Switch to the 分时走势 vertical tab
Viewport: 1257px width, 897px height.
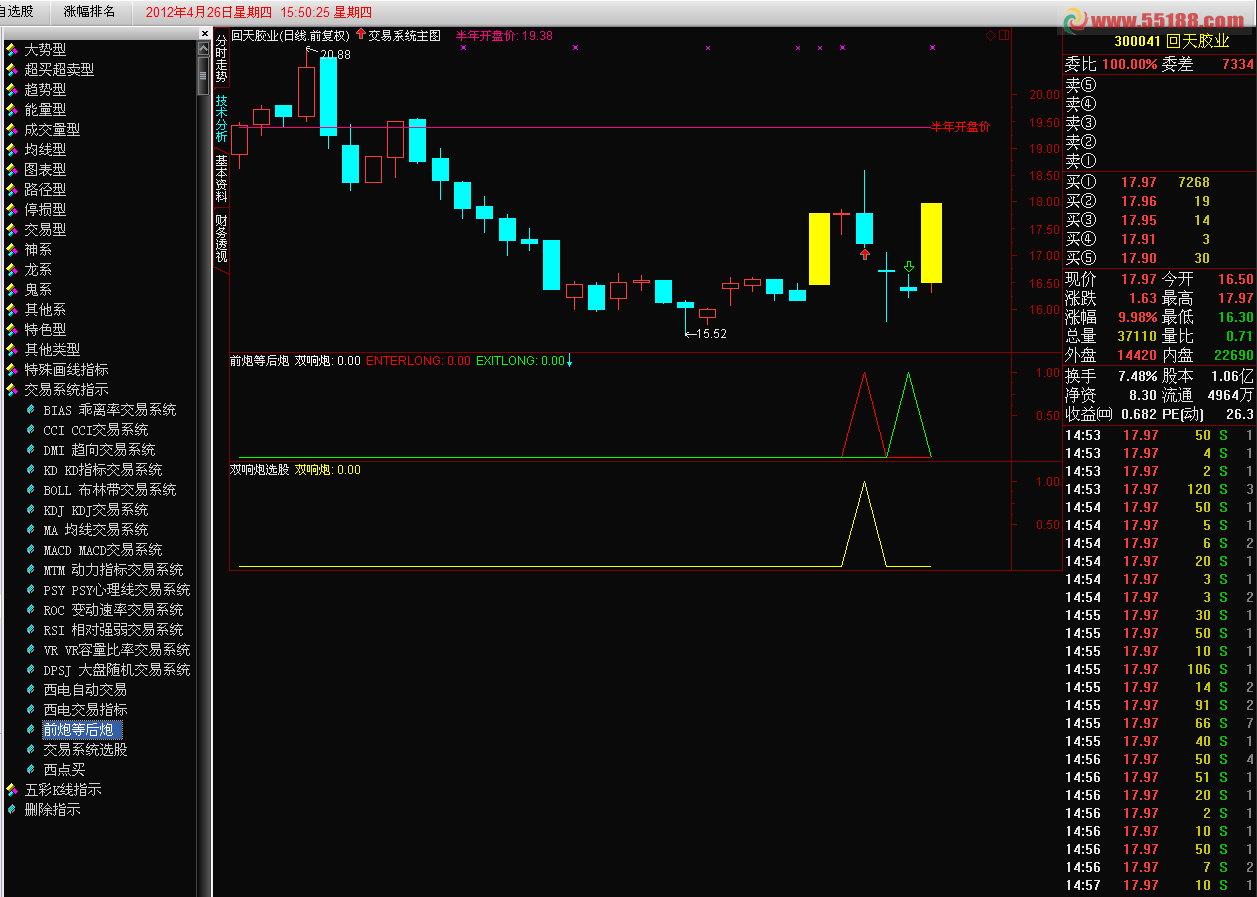coord(221,59)
